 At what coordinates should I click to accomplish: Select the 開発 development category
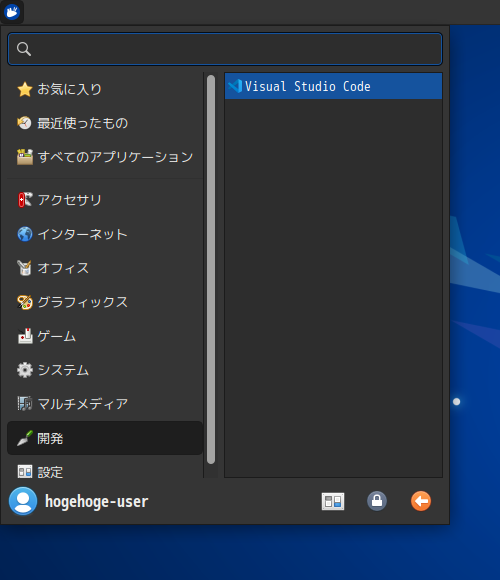click(105, 438)
